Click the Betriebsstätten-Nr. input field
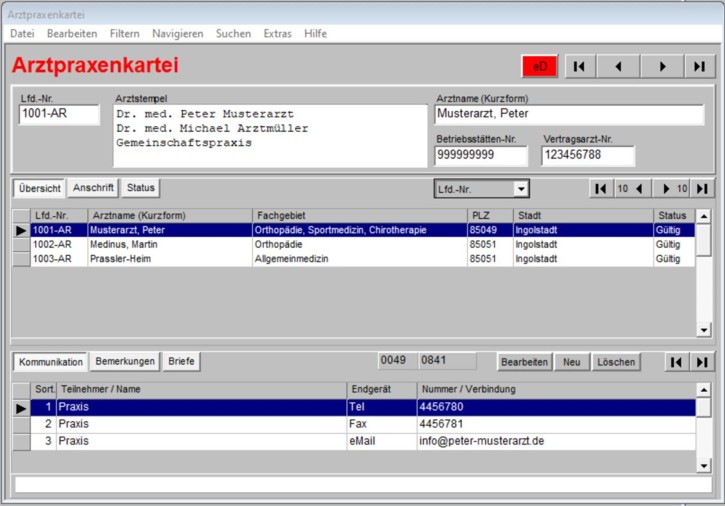Viewport: 725px width, 506px height. (481, 156)
